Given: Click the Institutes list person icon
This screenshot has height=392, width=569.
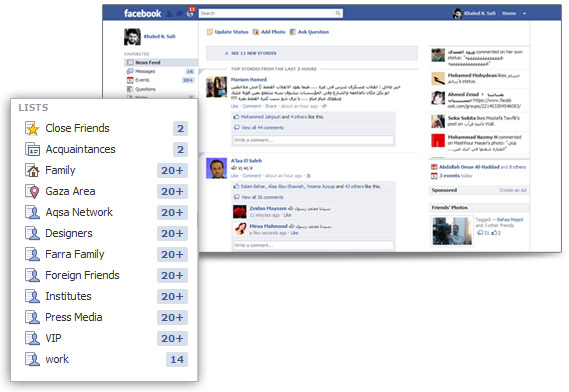Looking at the screenshot, I should (x=32, y=297).
